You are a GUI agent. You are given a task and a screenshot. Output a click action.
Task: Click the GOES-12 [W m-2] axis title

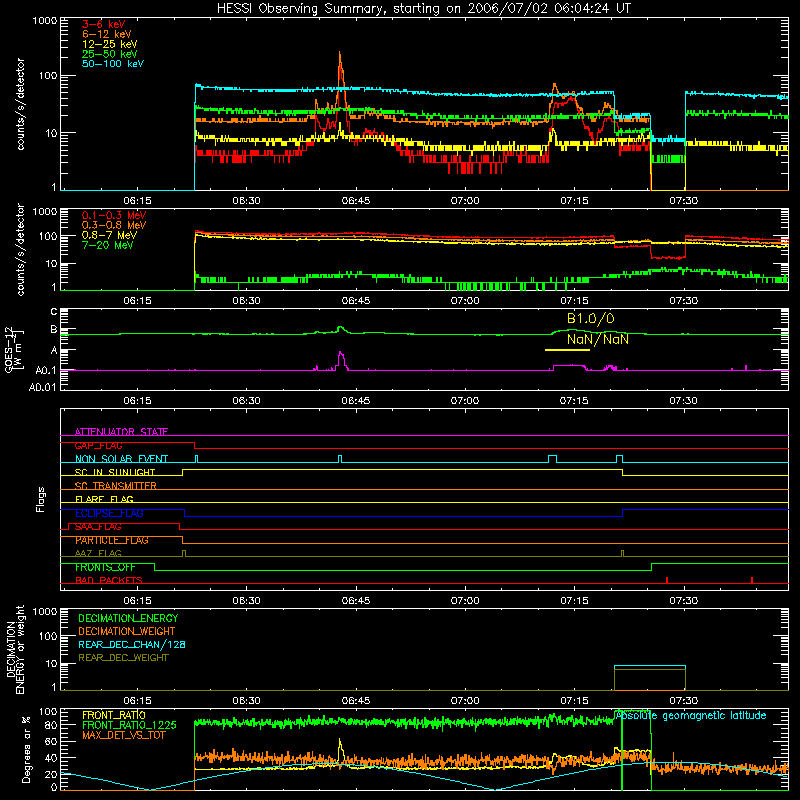click(14, 350)
